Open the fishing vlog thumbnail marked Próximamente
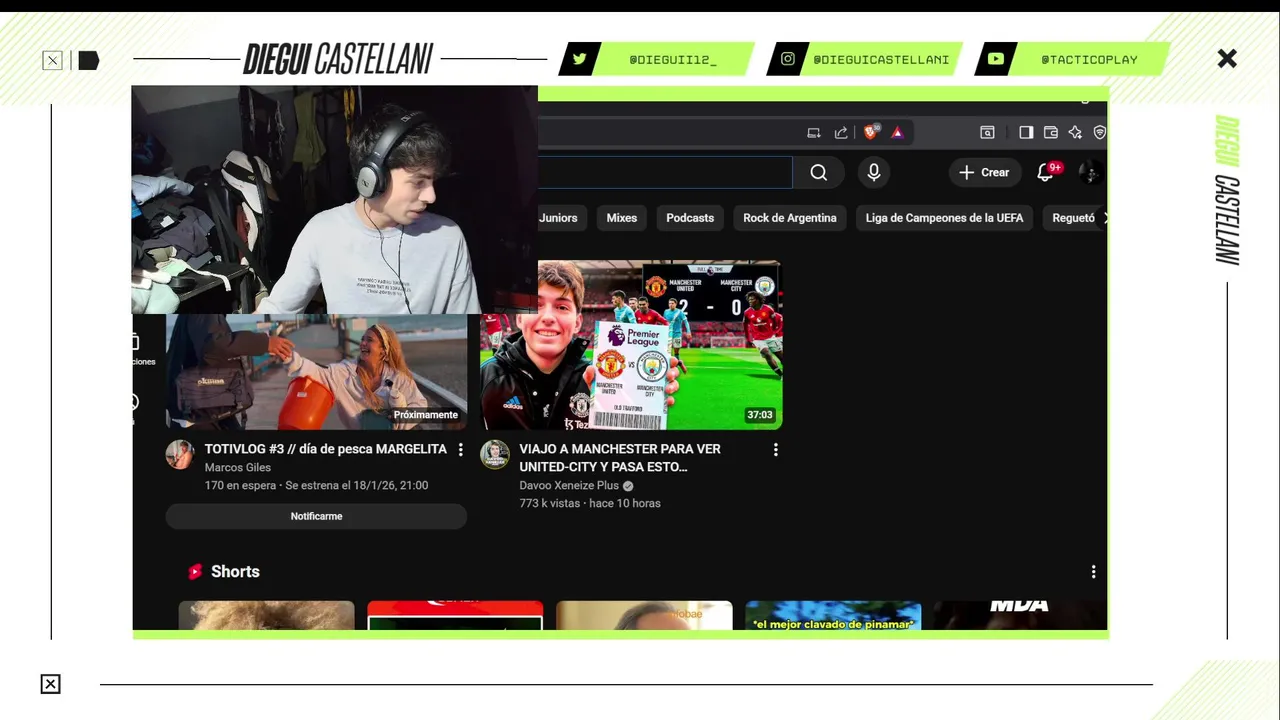Image resolution: width=1280 pixels, height=720 pixels. point(316,372)
